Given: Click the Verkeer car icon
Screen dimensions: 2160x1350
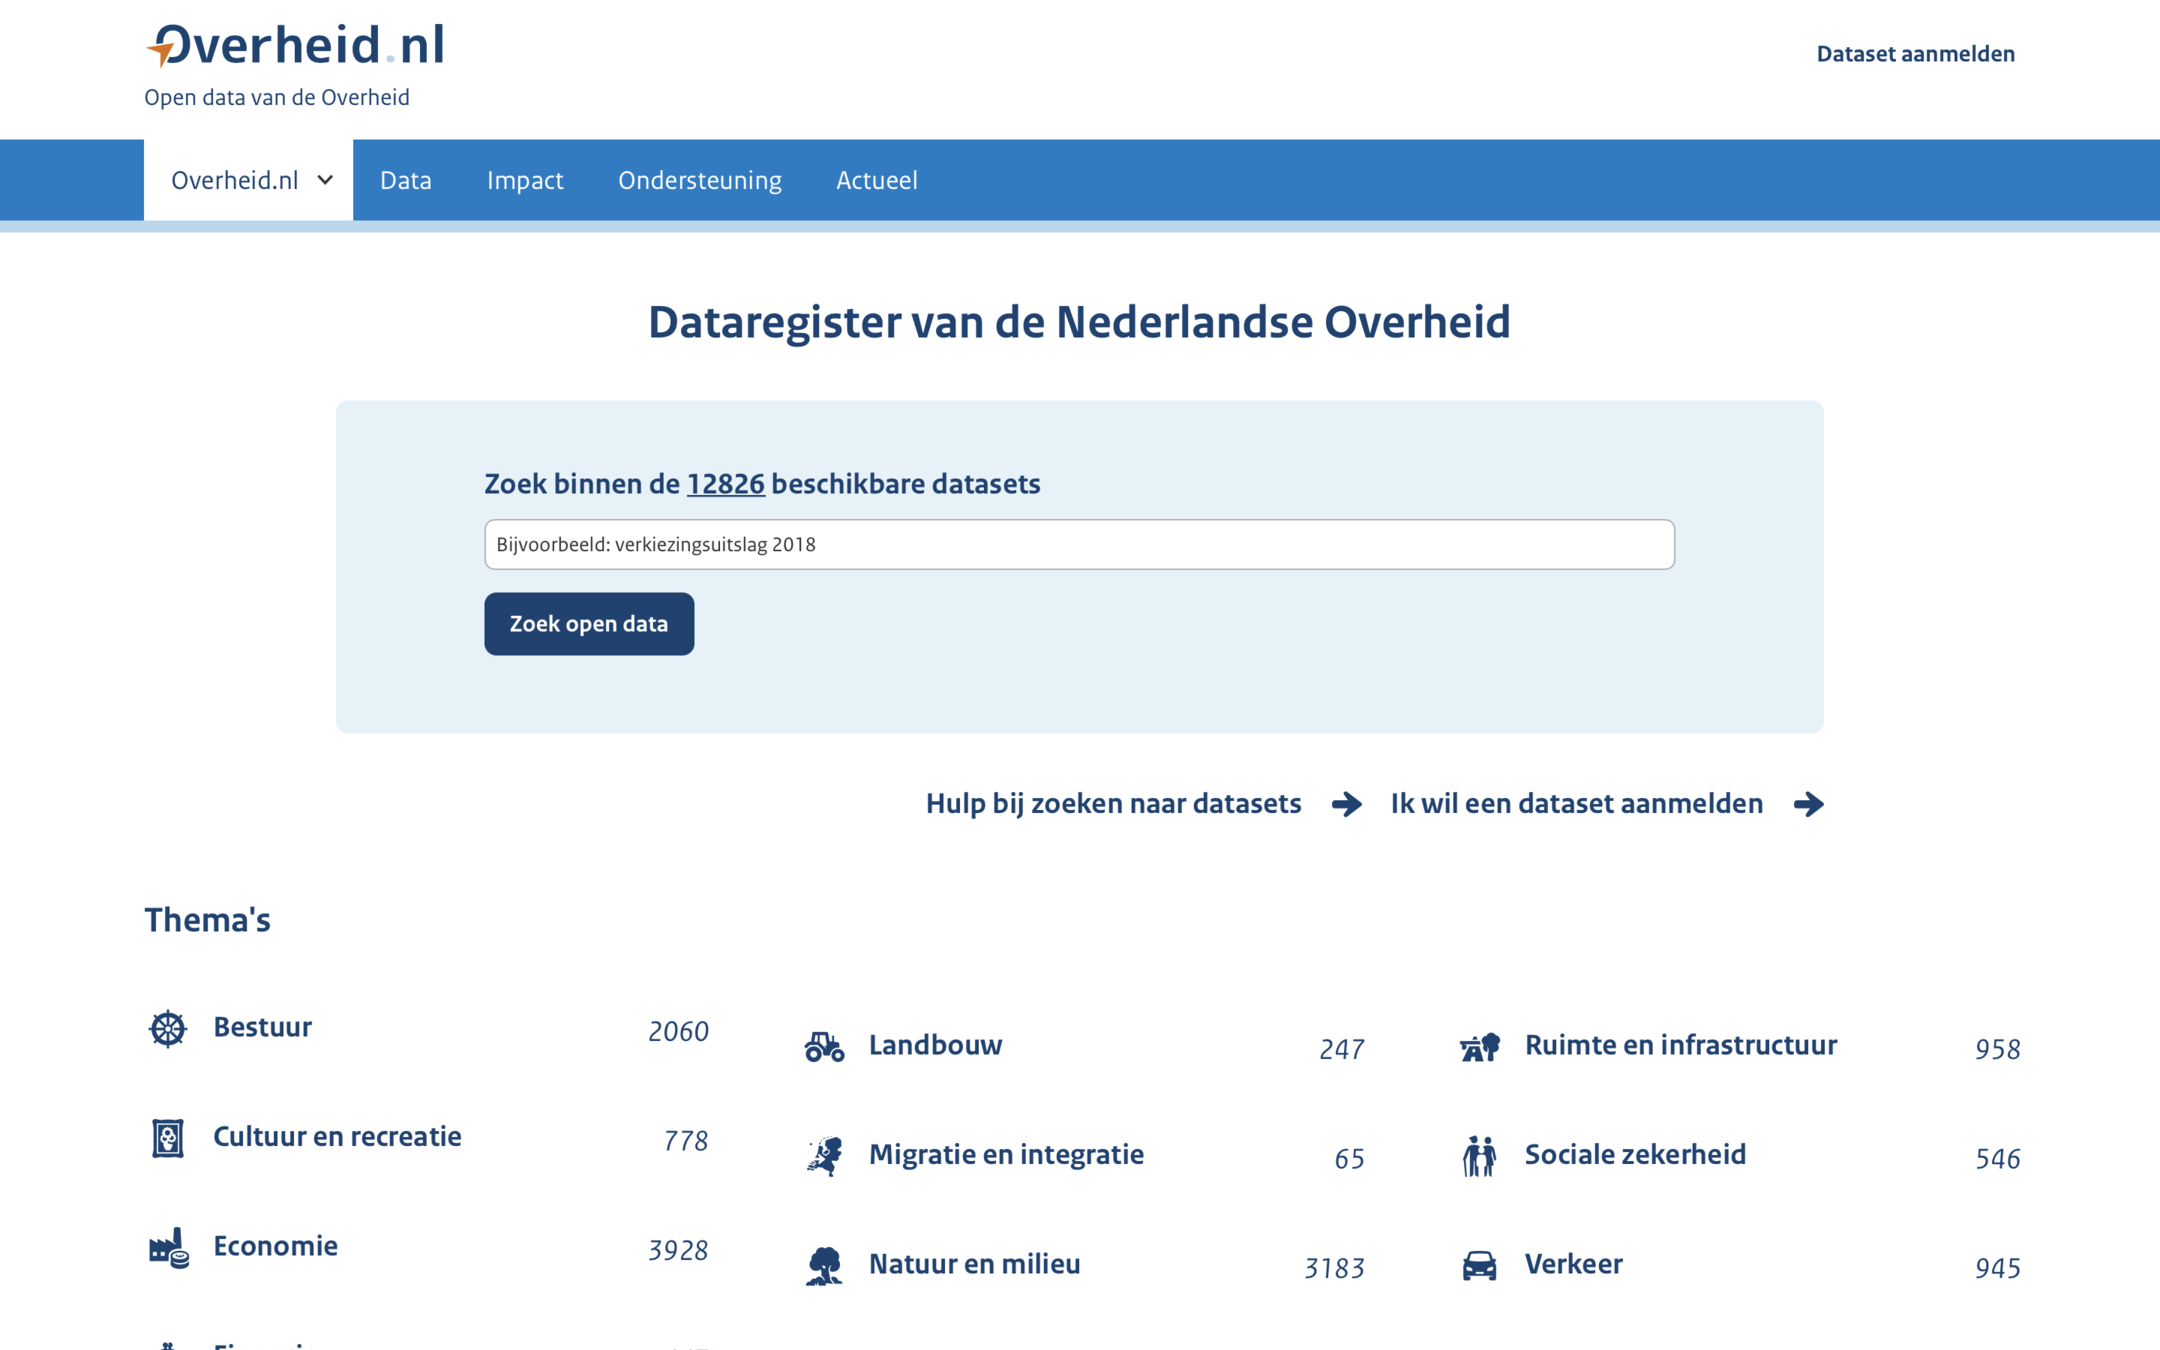Looking at the screenshot, I should [x=1480, y=1265].
